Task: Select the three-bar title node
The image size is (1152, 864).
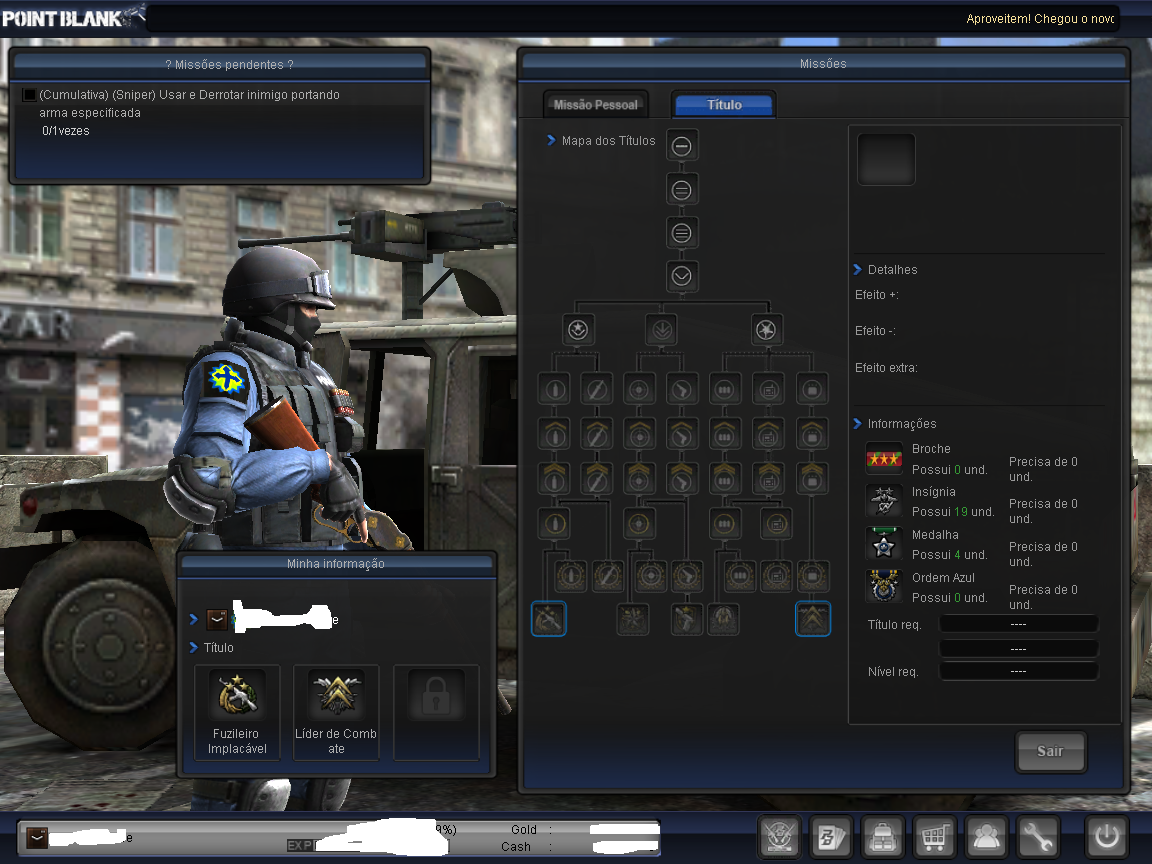Action: tap(682, 234)
